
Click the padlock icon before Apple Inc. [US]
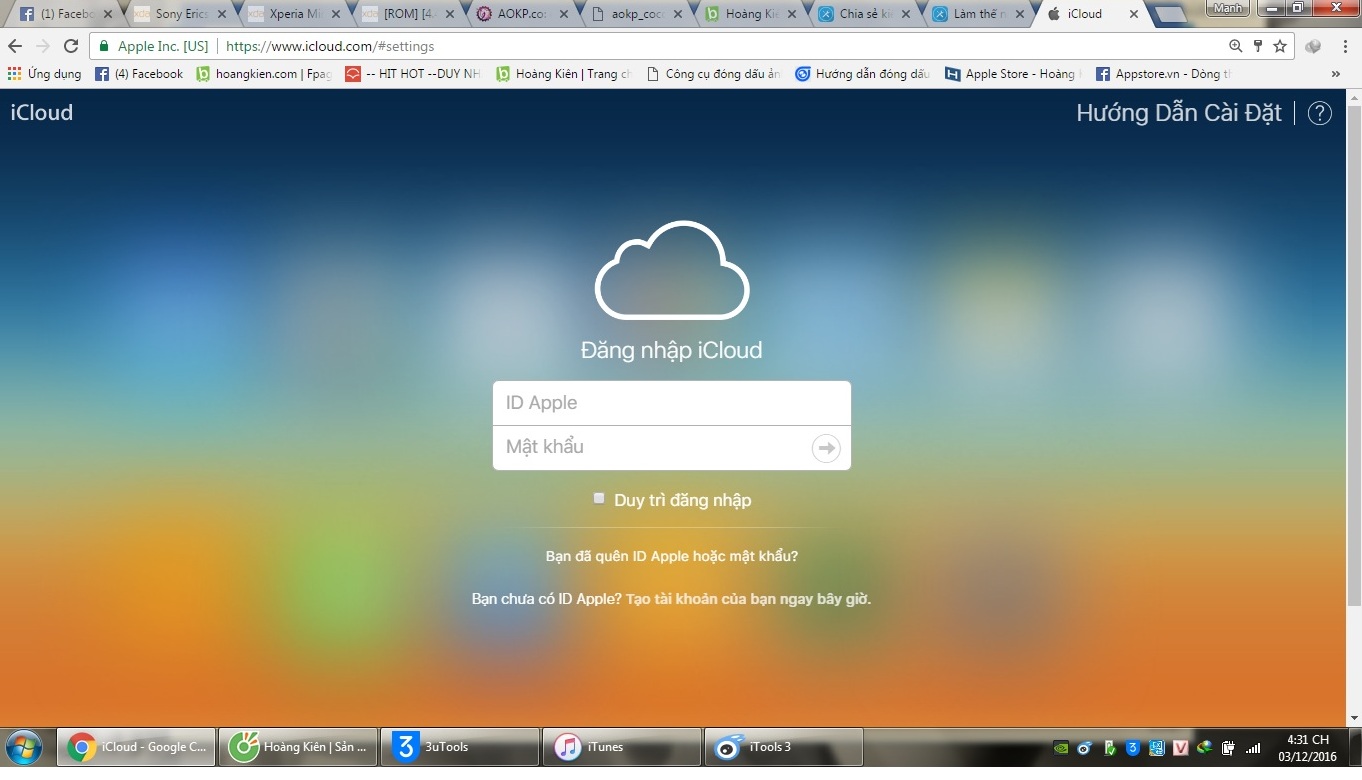(103, 46)
